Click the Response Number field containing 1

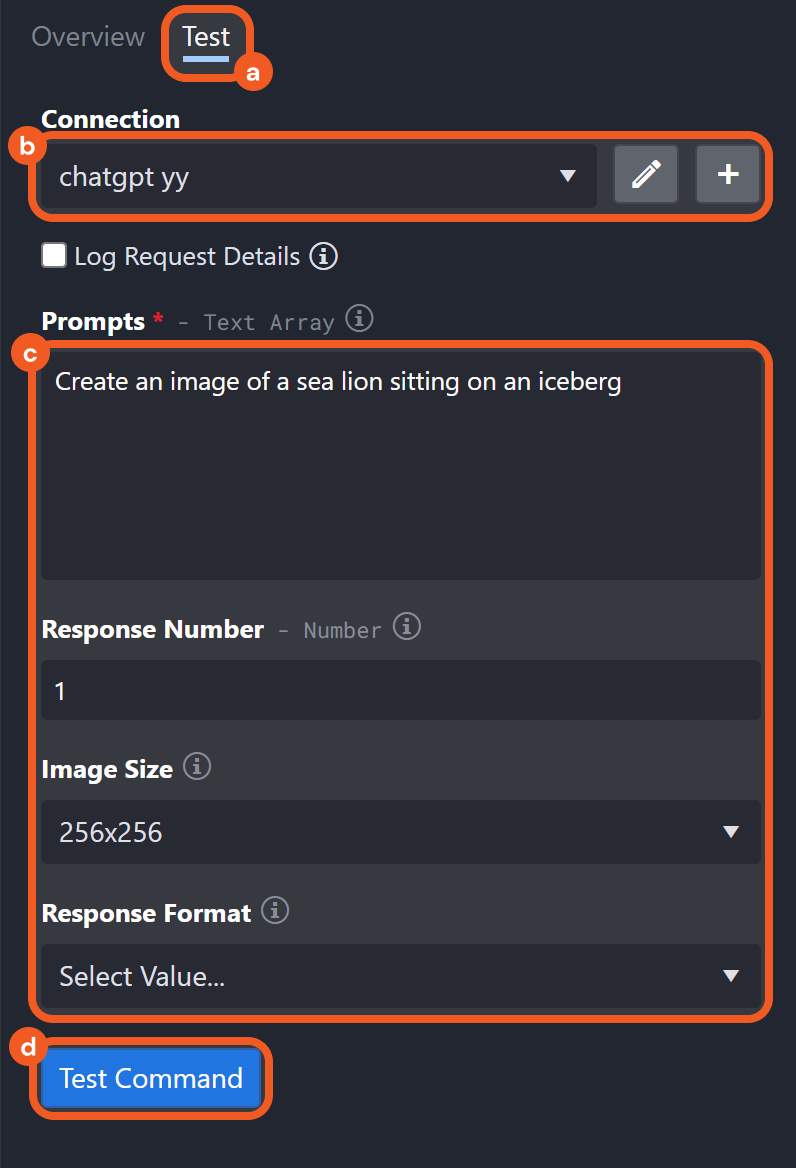(400, 690)
